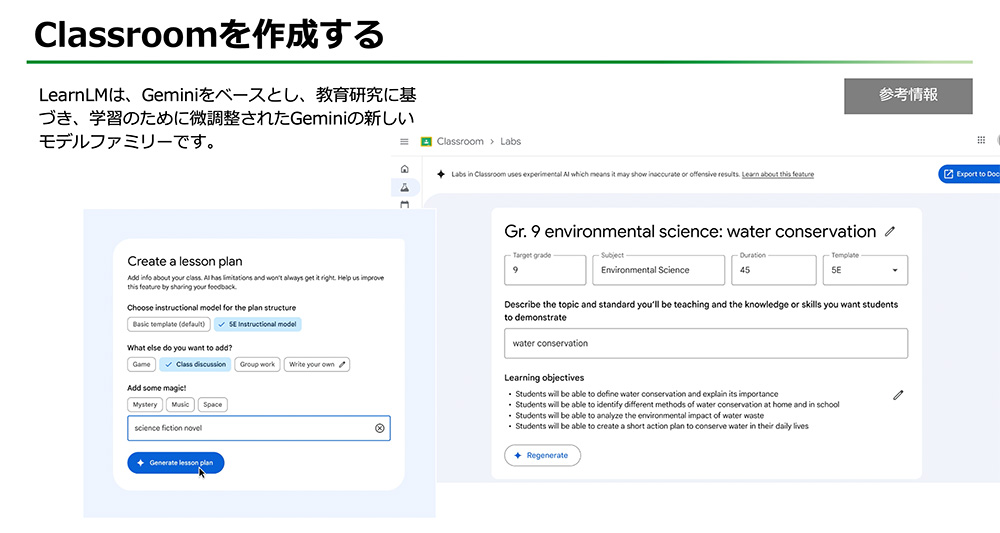The image size is (1000, 533).
Task: Click Labs in the breadcrumb
Action: click(x=510, y=142)
